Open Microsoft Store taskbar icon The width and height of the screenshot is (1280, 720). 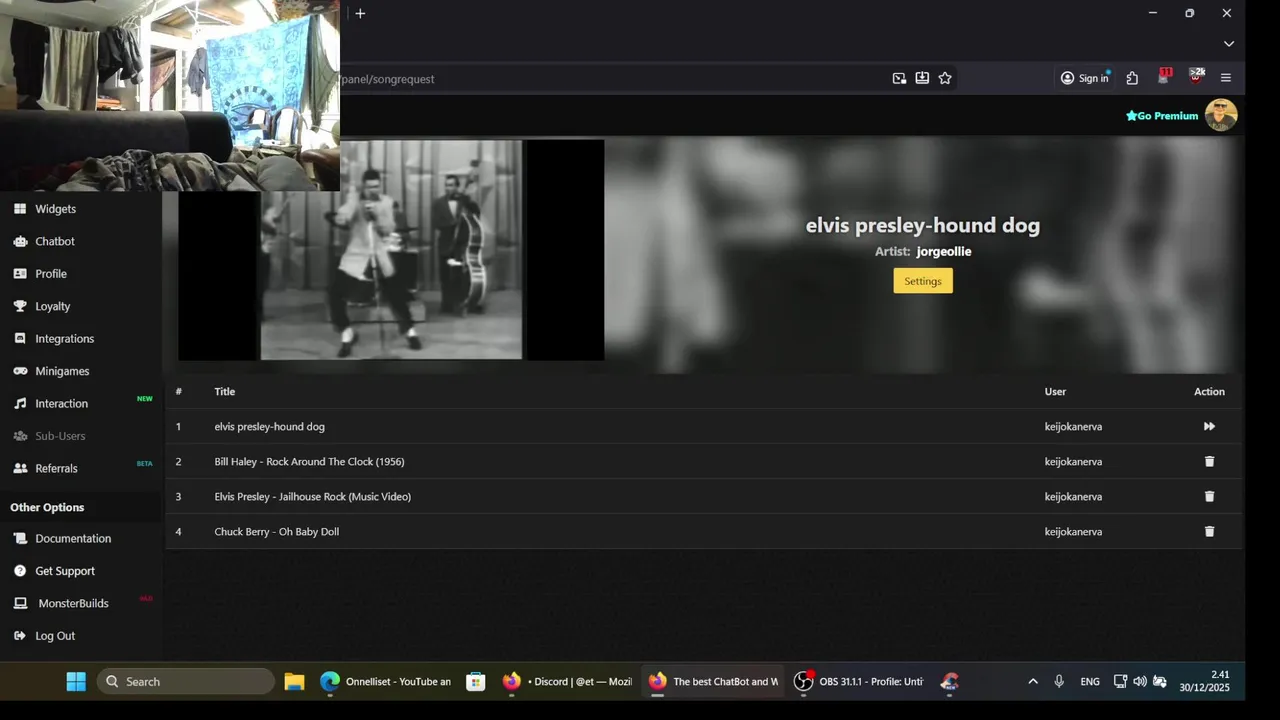pos(476,682)
